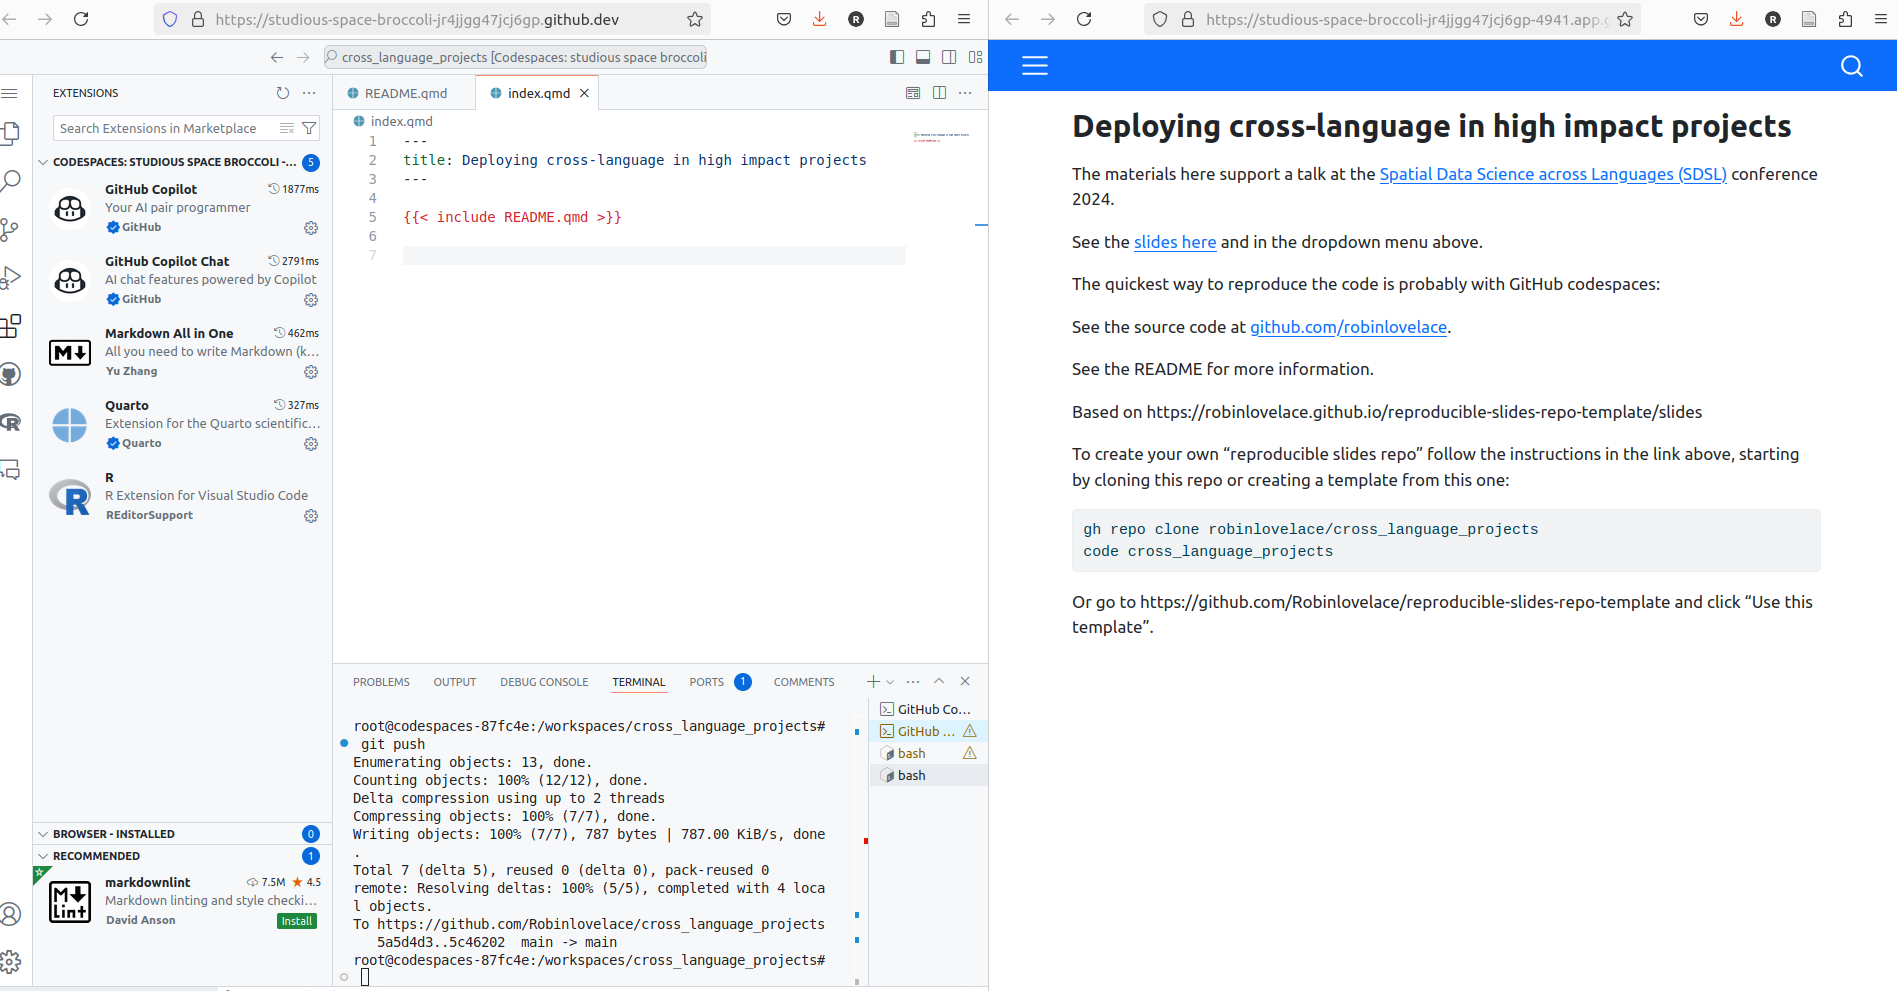Click the terminal vertical scrollbar
This screenshot has height=991, width=1897.
[857, 850]
